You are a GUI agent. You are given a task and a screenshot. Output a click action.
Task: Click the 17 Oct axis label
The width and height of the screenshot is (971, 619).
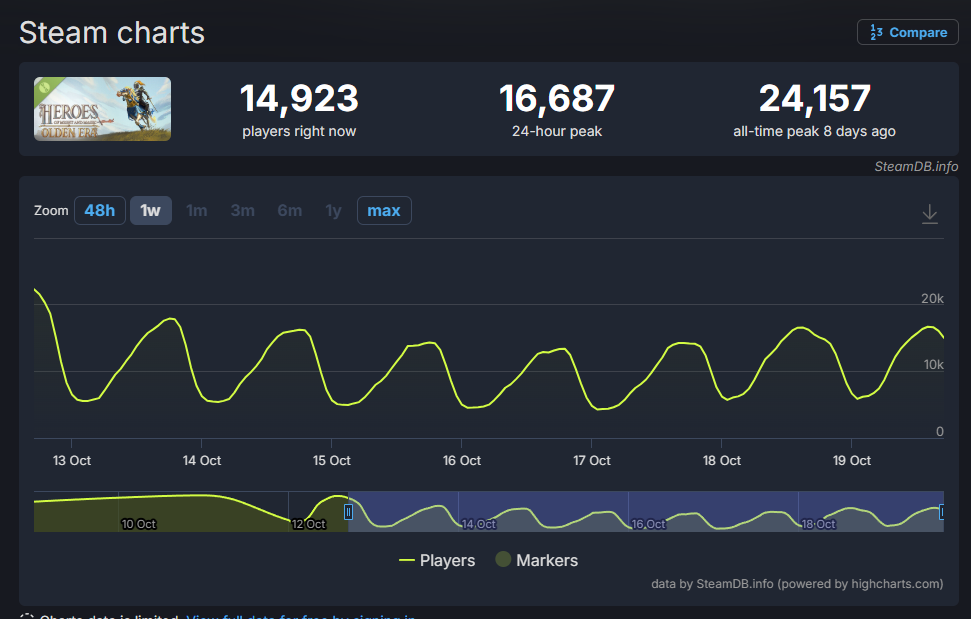[x=591, y=461]
